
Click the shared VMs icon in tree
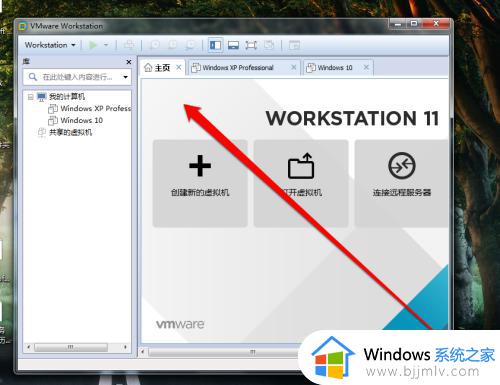tap(41, 132)
